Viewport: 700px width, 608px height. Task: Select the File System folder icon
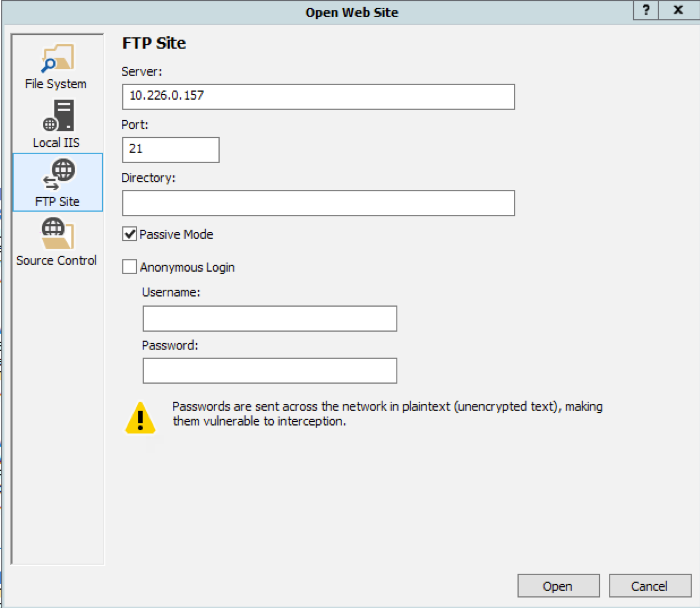(x=56, y=60)
